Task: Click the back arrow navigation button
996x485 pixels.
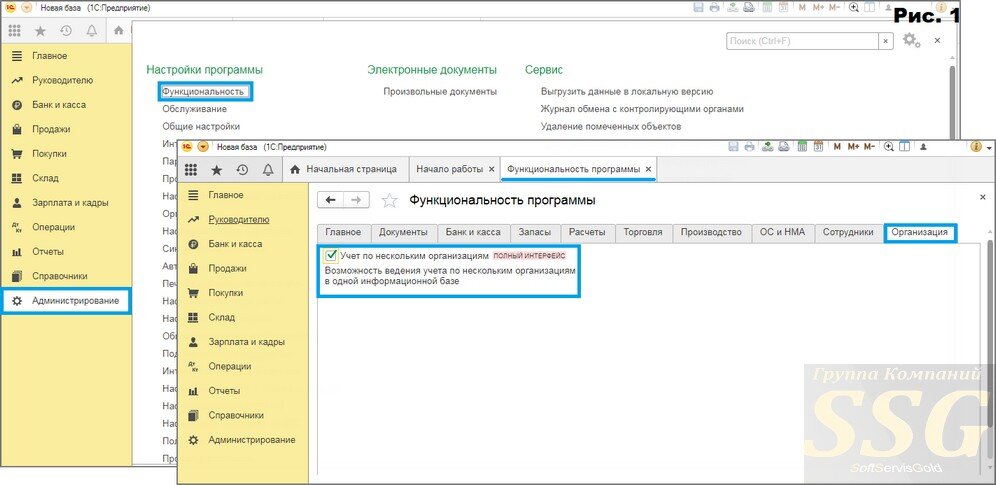Action: [330, 200]
